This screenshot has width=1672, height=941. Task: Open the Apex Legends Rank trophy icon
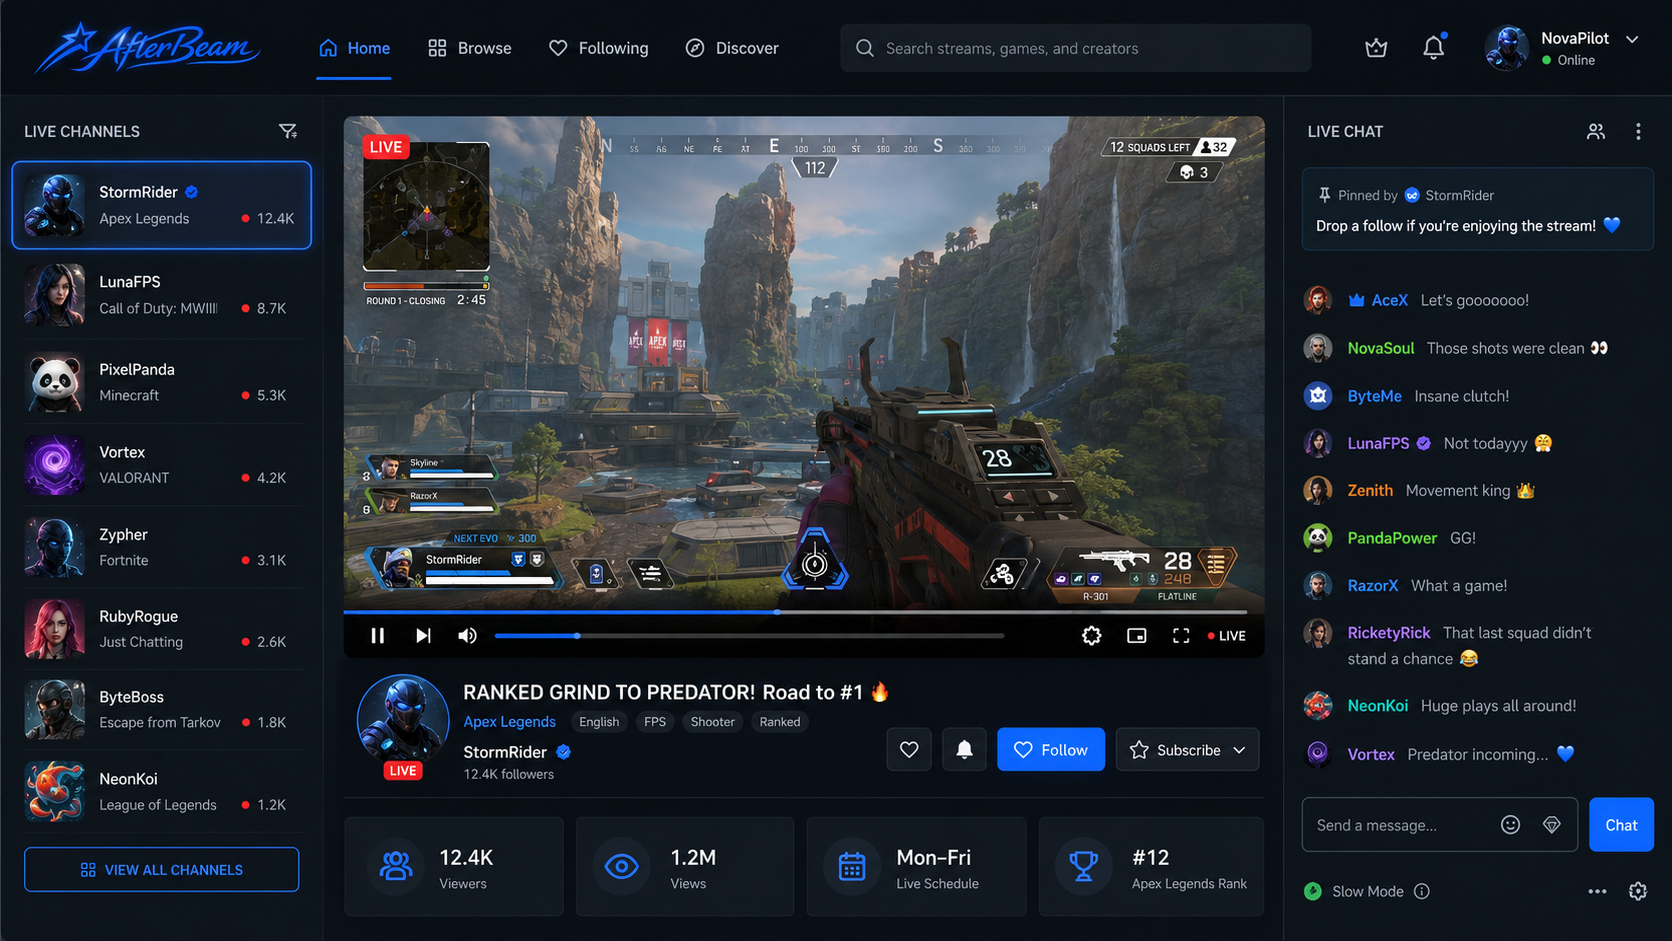coord(1083,866)
